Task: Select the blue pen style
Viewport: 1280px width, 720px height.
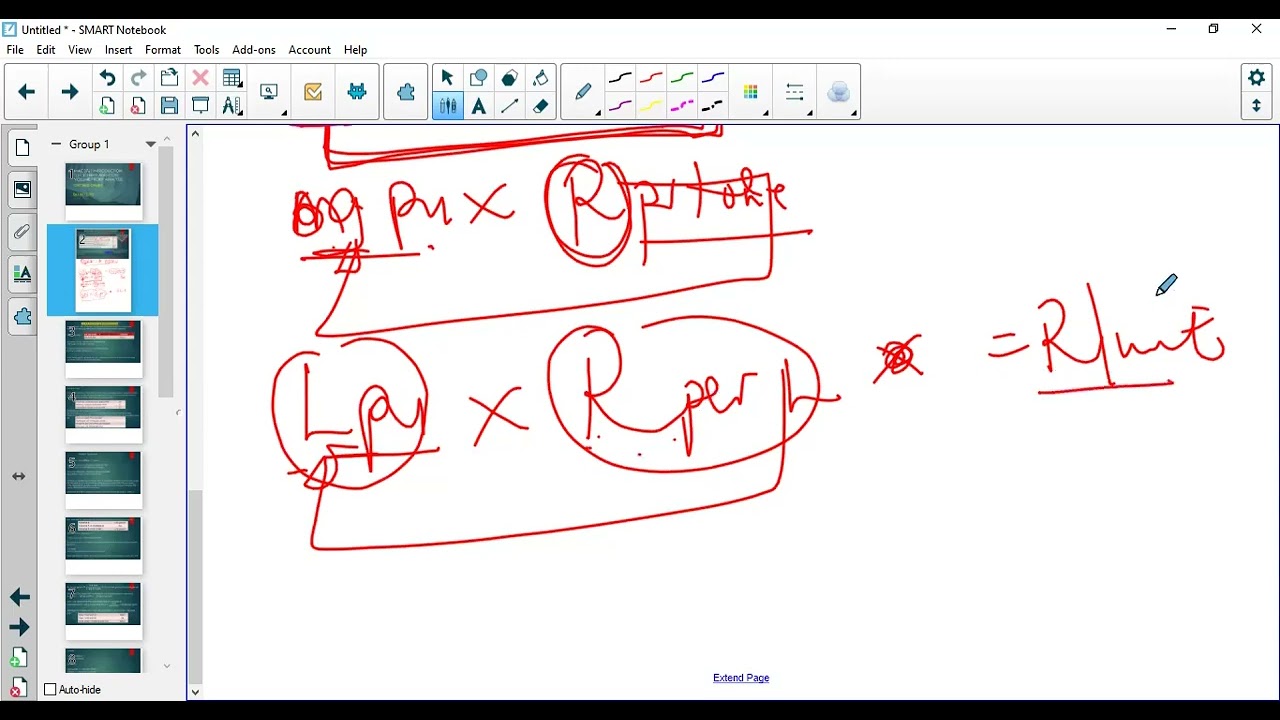Action: point(713,78)
